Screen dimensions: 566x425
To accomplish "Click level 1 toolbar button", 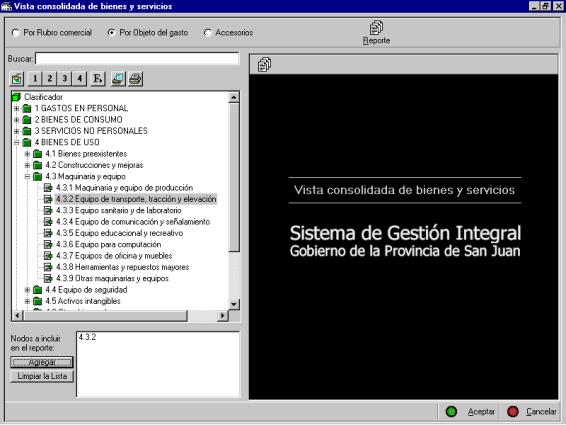I will (35, 78).
